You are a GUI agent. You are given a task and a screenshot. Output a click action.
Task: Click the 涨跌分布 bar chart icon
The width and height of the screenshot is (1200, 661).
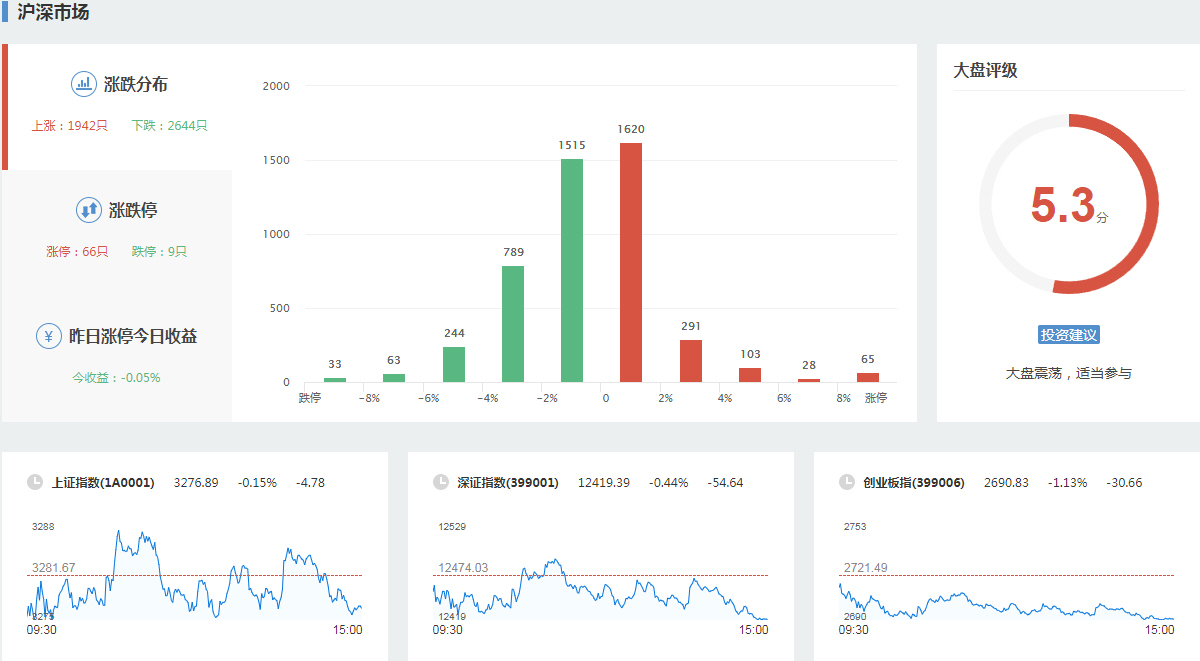(83, 84)
